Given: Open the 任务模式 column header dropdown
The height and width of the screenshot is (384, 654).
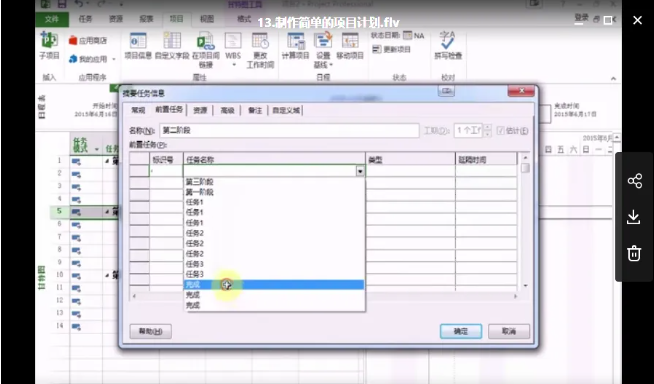Looking at the screenshot, I should click(97, 149).
